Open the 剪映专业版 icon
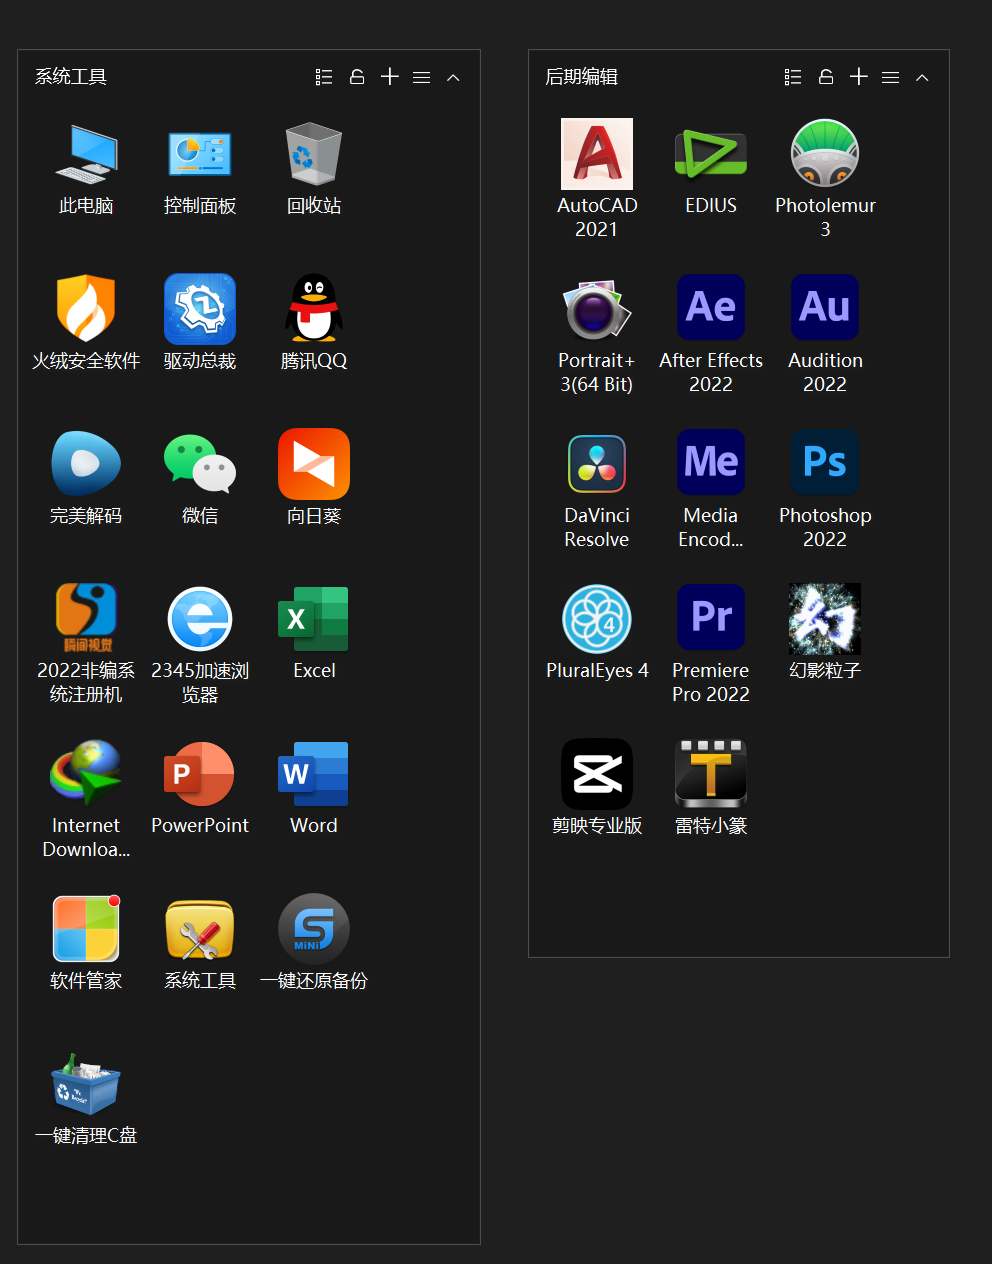The height and width of the screenshot is (1264, 992). 597,774
